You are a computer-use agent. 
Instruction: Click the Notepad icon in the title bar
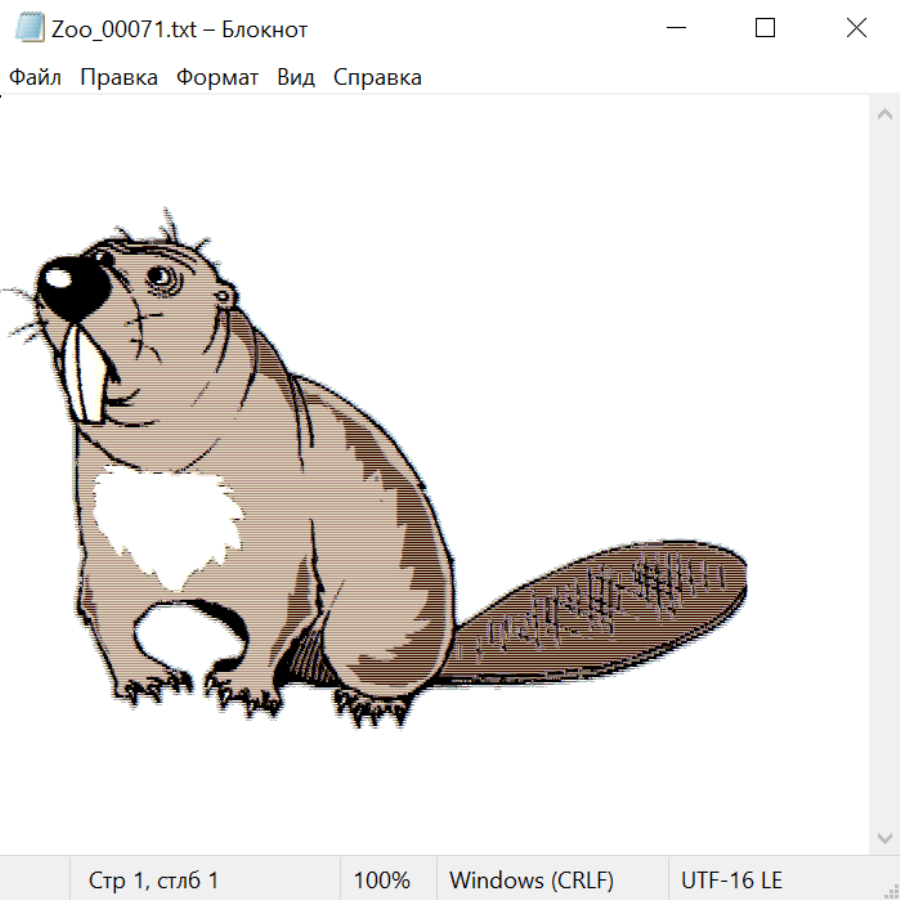tap(28, 28)
